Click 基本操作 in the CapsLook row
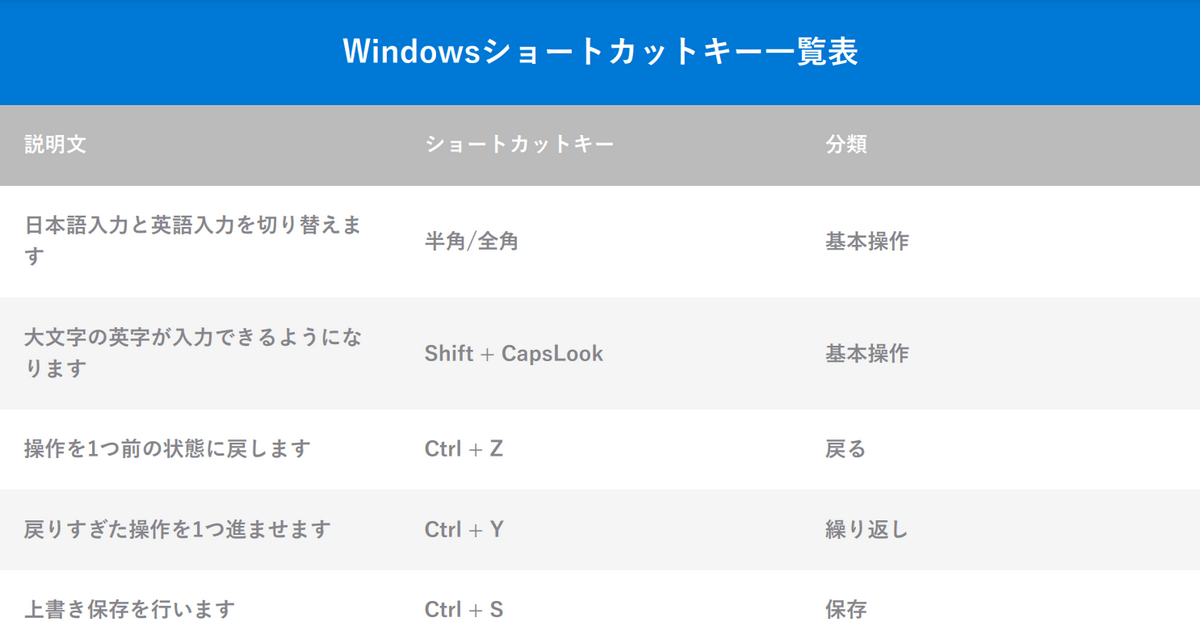The image size is (1200, 628). tap(866, 353)
